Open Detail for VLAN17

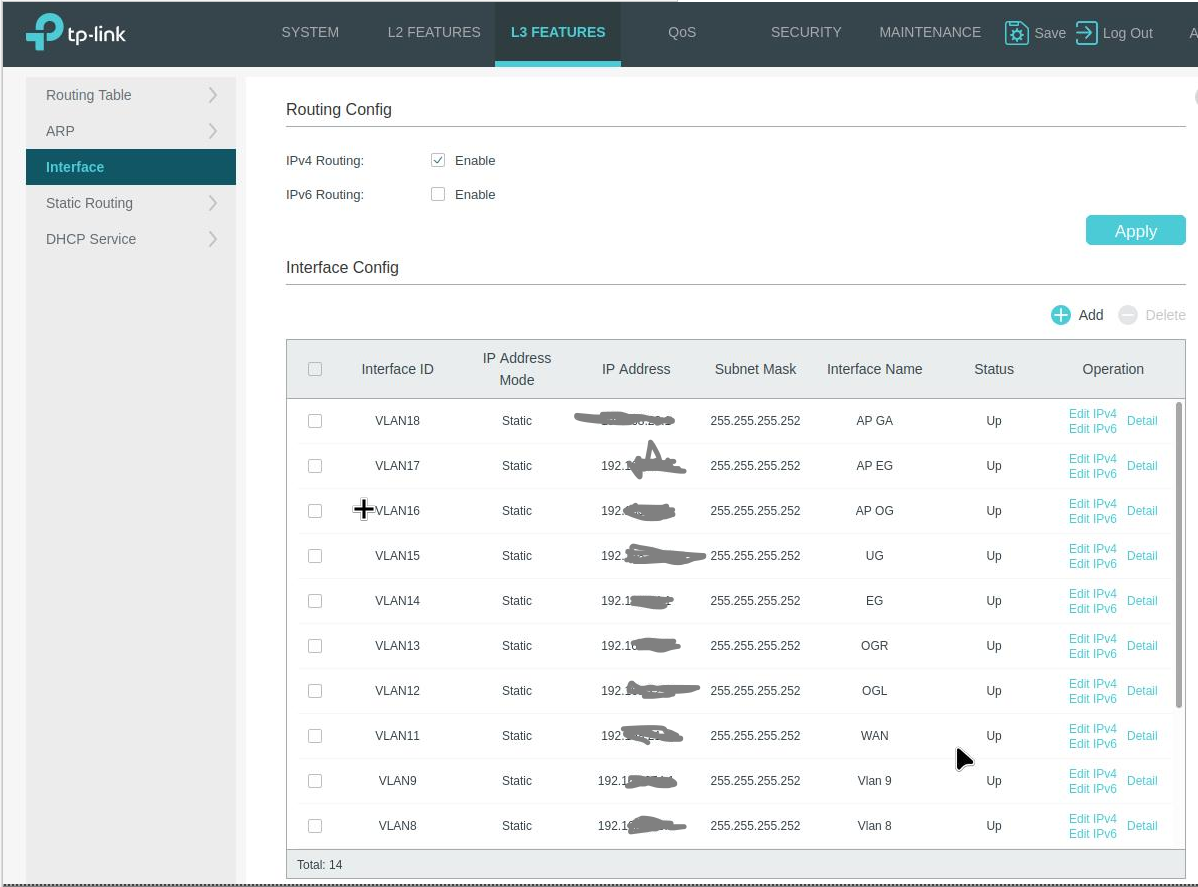[1142, 466]
